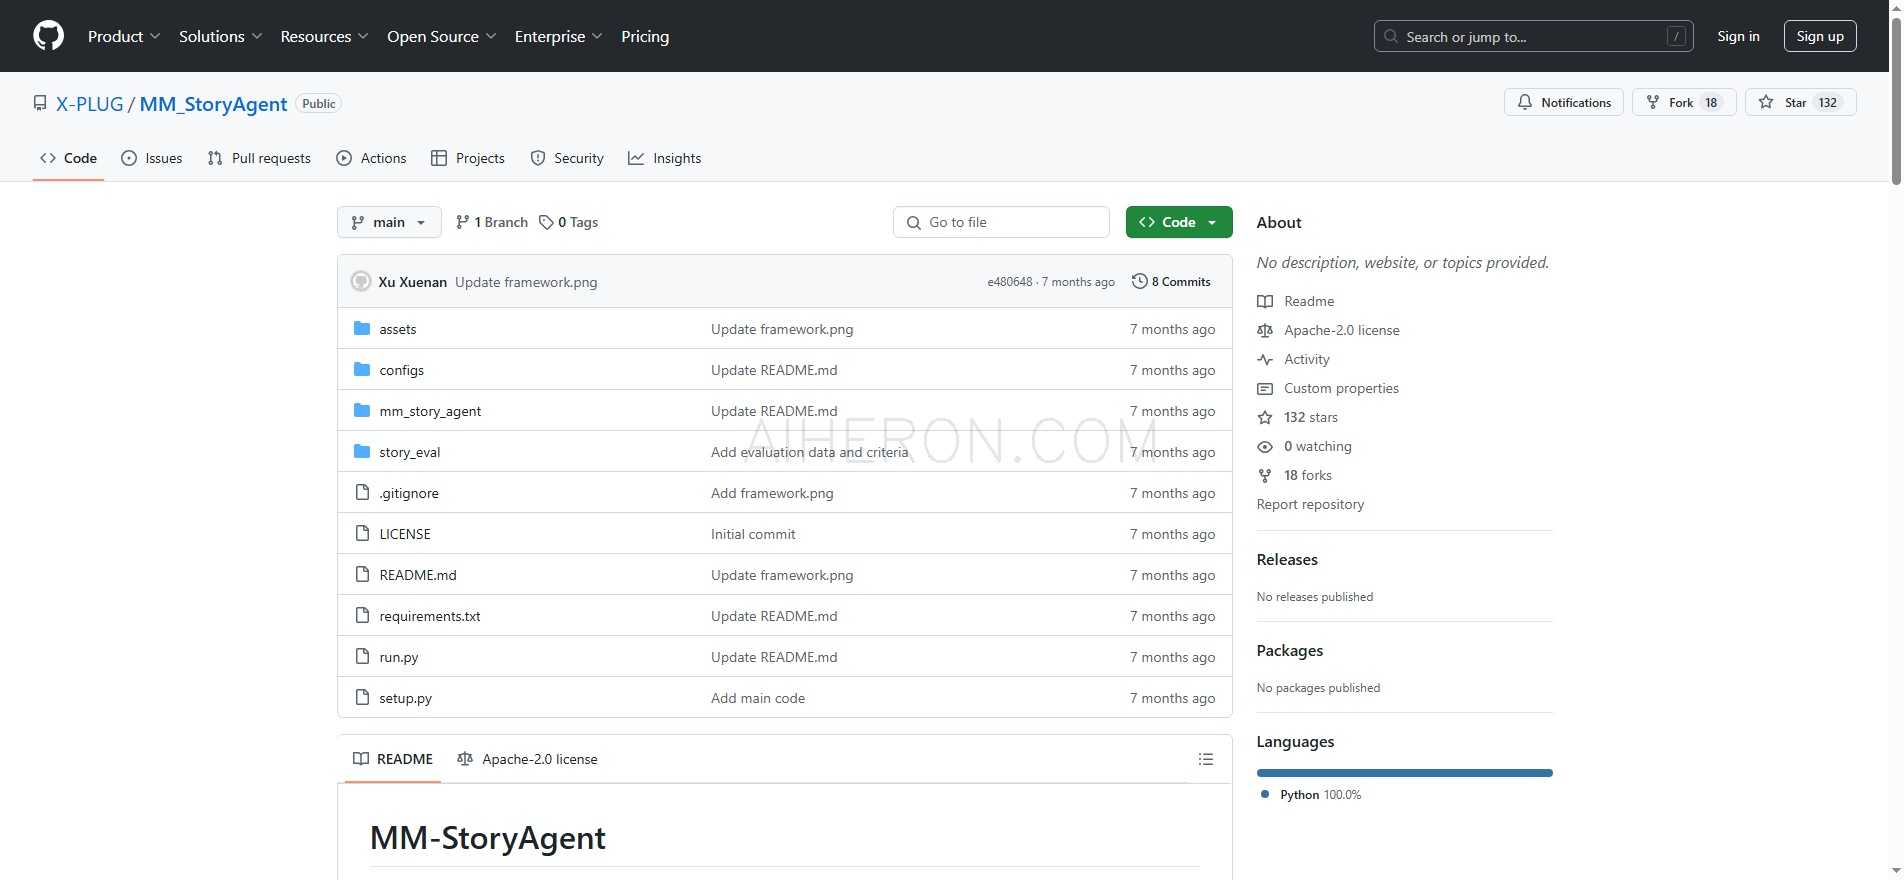The height and width of the screenshot is (880, 1904).
Task: Open the 'Add evaluation data and criteria' commit message
Action: (x=810, y=452)
